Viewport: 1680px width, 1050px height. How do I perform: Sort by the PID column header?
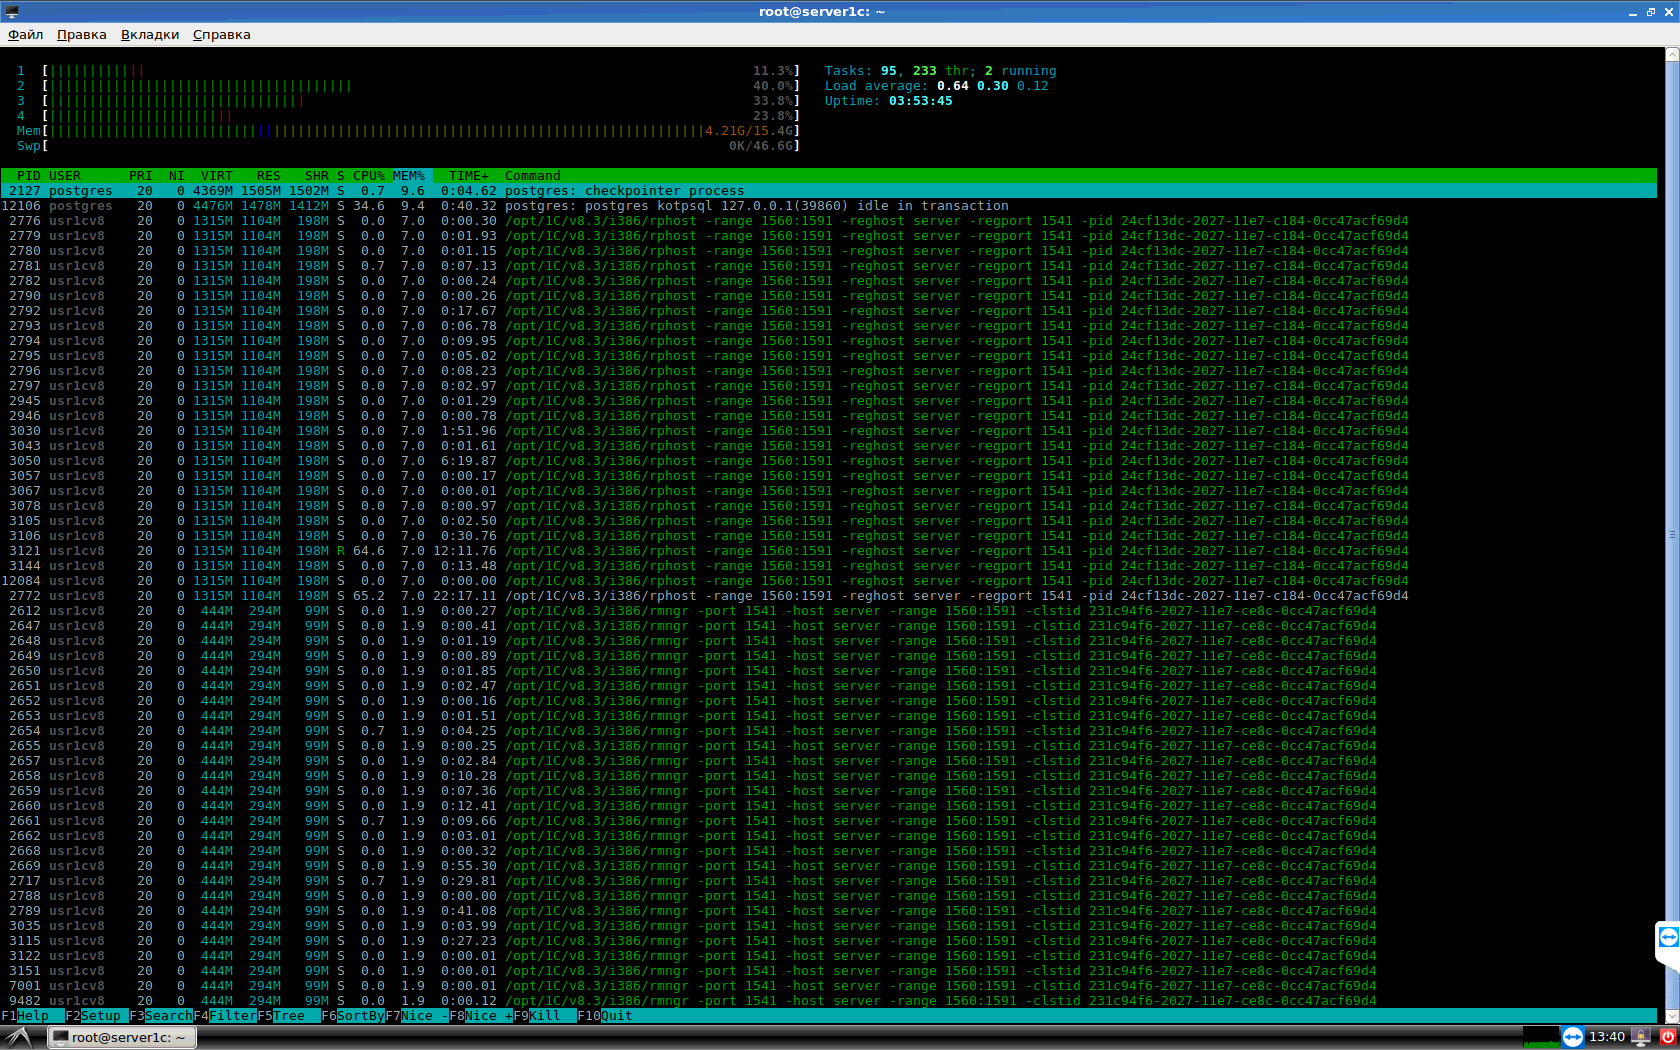click(x=28, y=176)
